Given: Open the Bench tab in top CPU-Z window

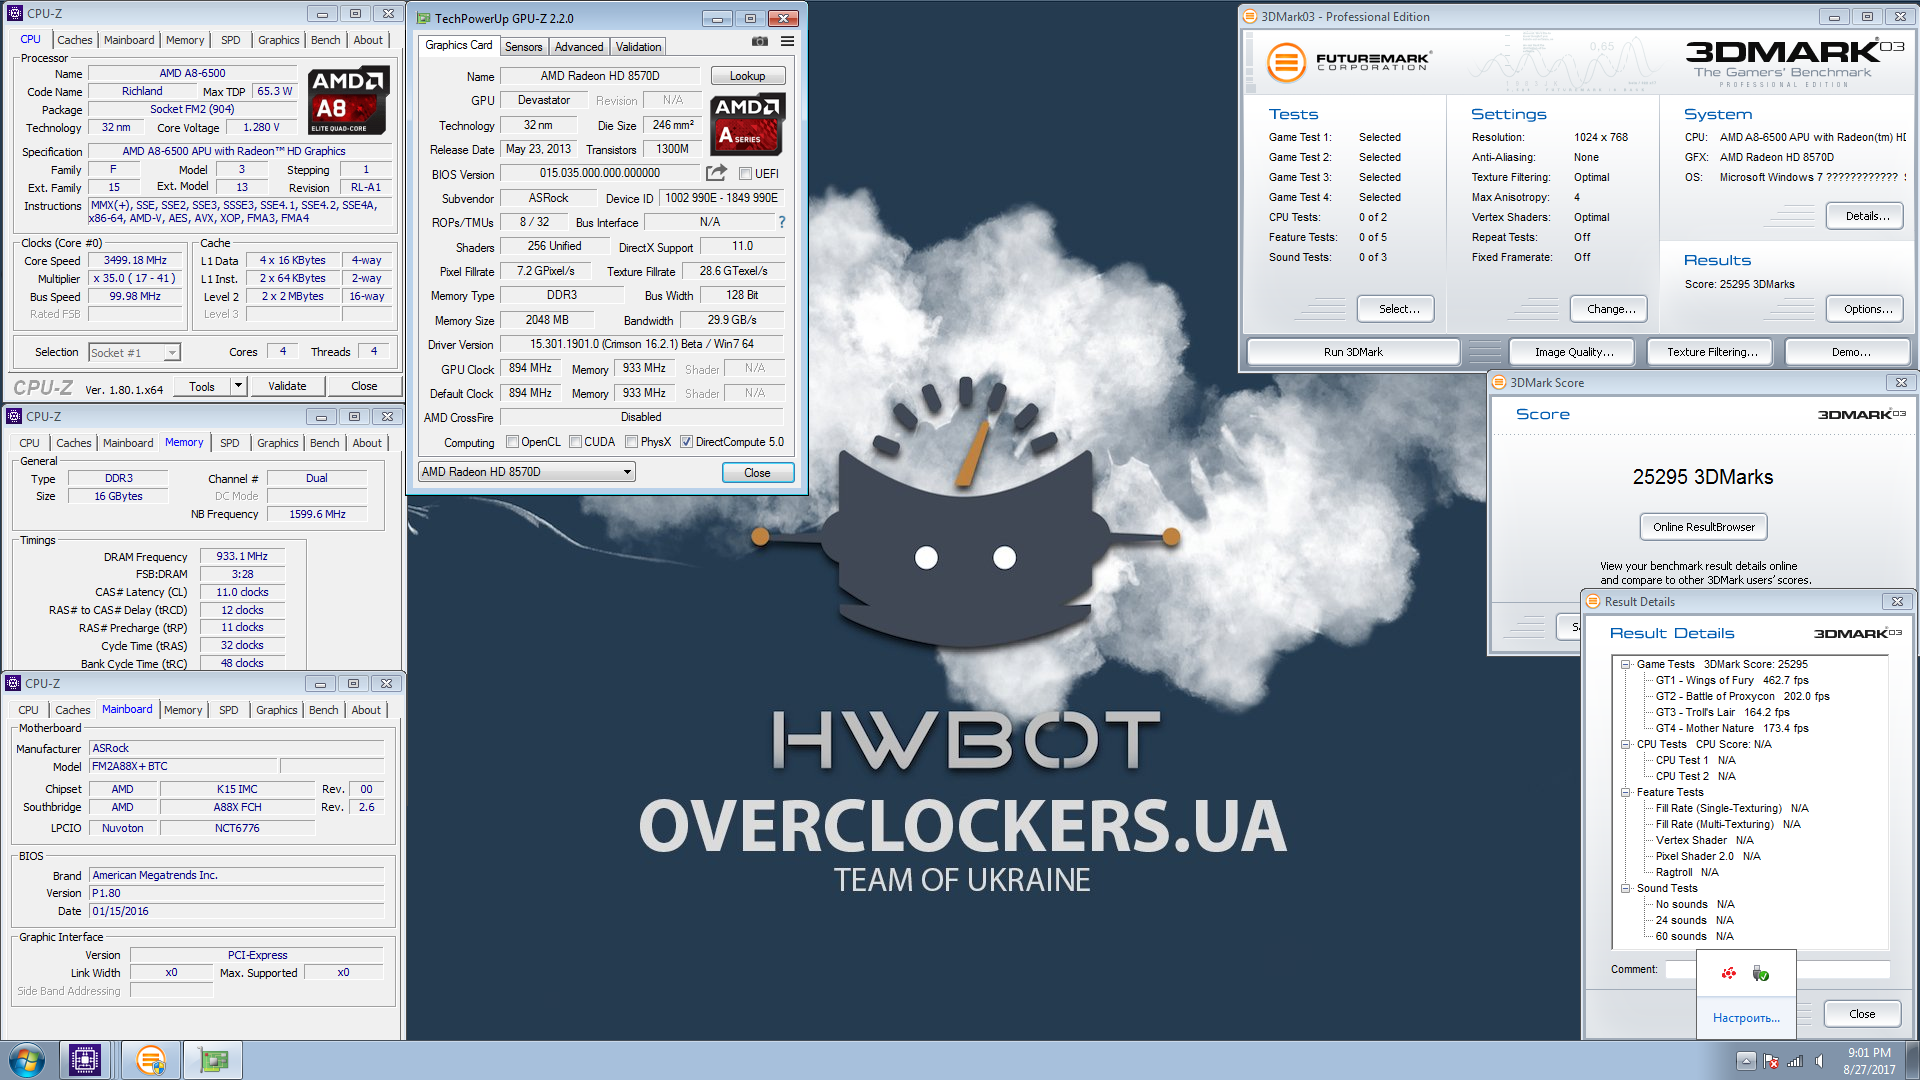Looking at the screenshot, I should (x=325, y=40).
